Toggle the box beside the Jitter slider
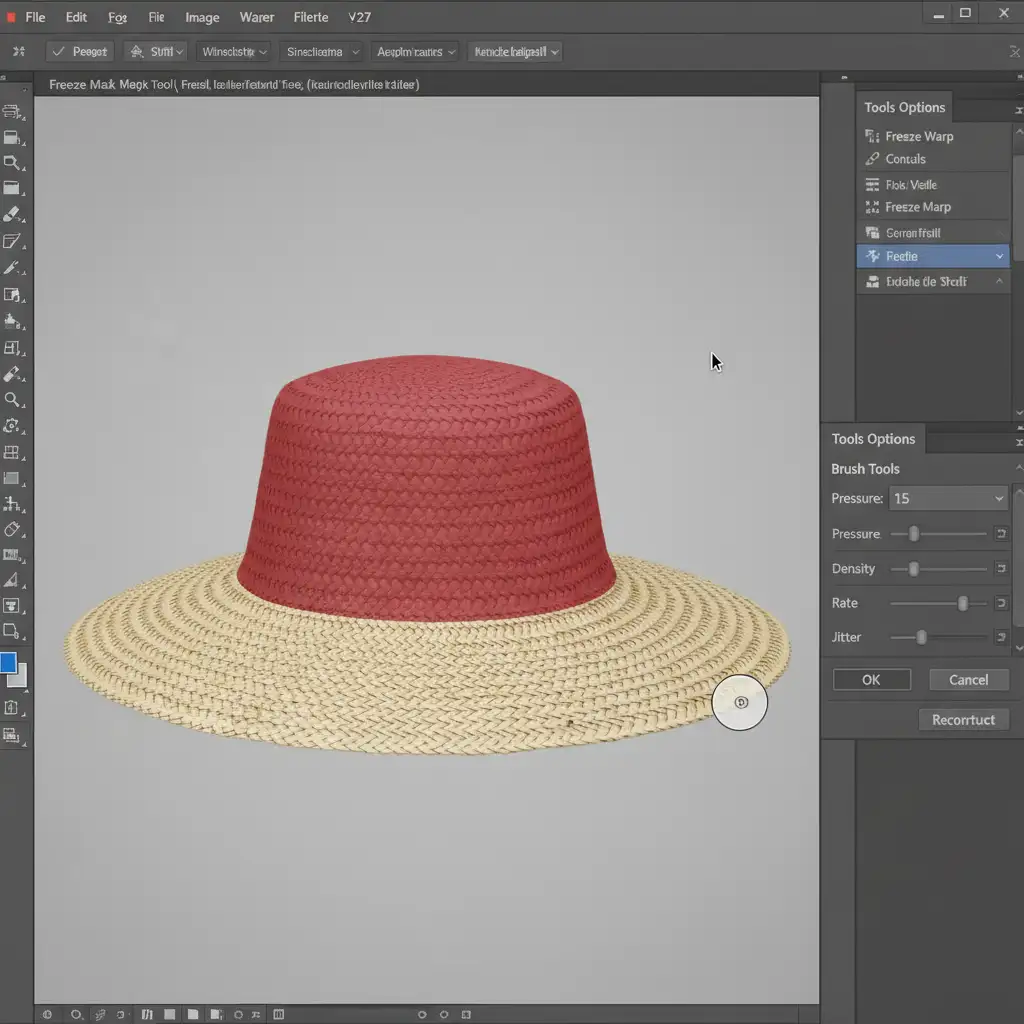 click(x=1000, y=637)
